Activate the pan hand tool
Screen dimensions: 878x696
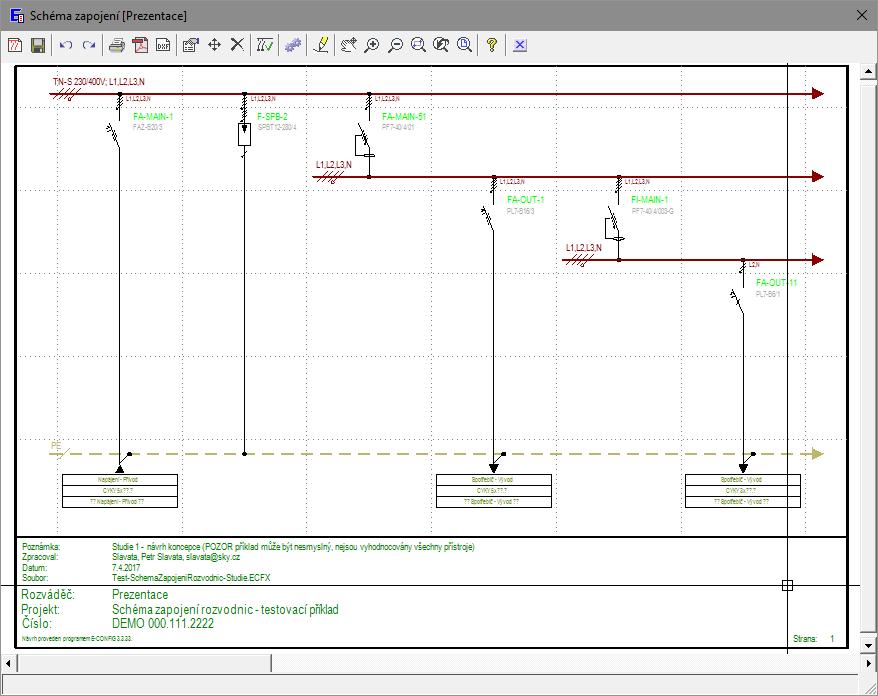click(349, 45)
